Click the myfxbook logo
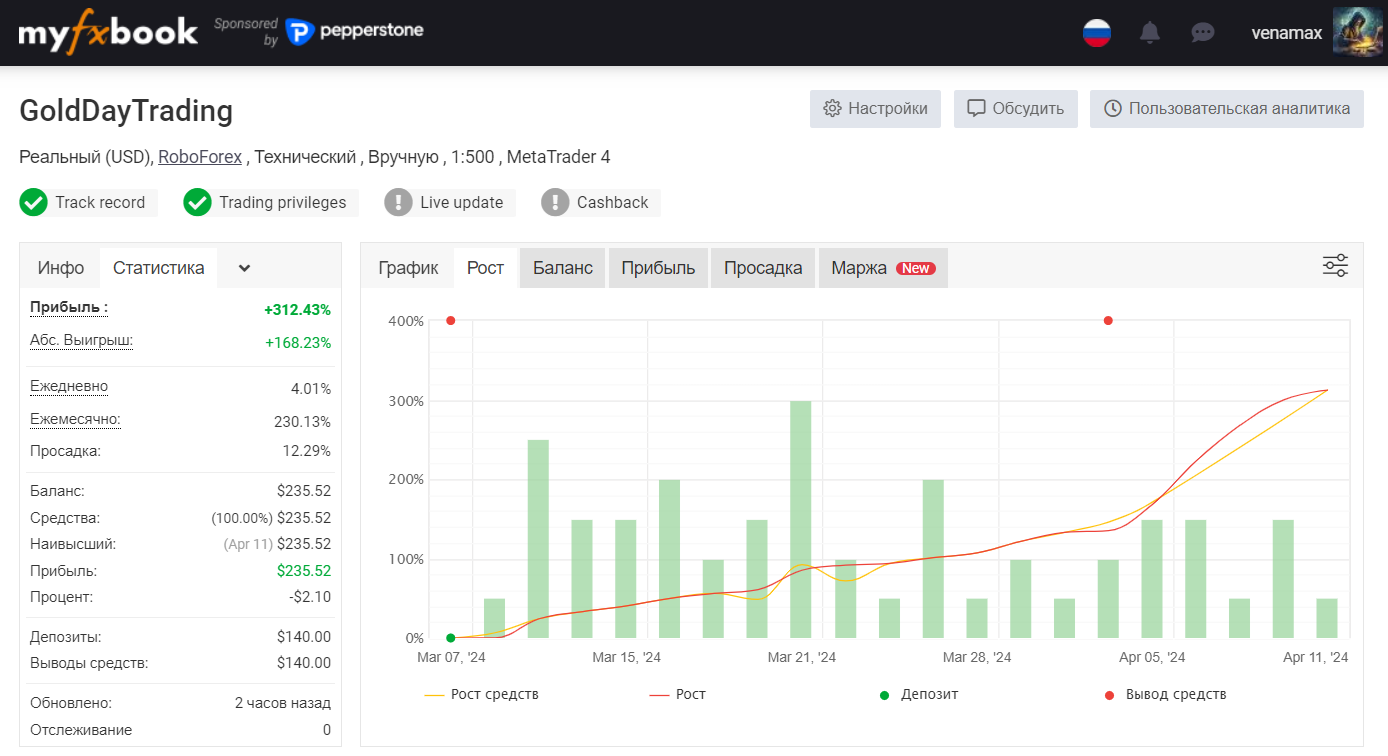Viewport: 1388px width, 756px height. click(108, 32)
